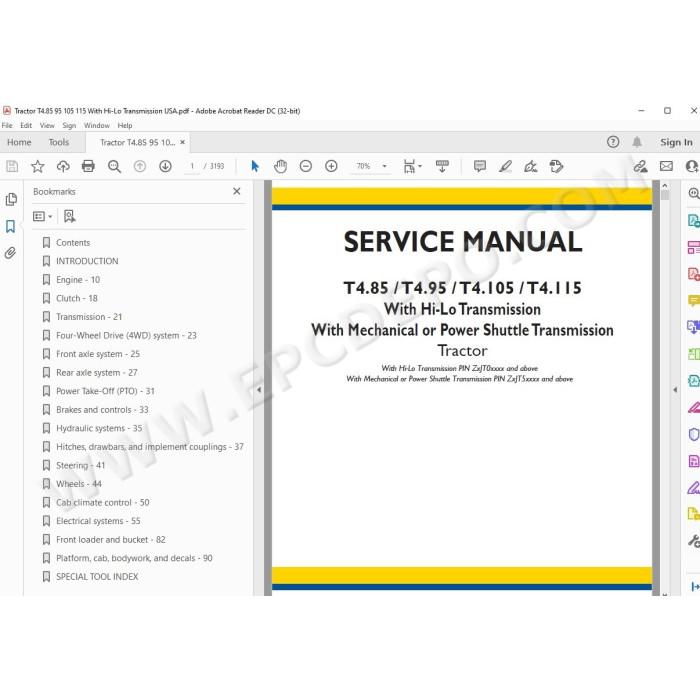
Task: Add the document to starred files
Action: pyautogui.click(x=38, y=167)
